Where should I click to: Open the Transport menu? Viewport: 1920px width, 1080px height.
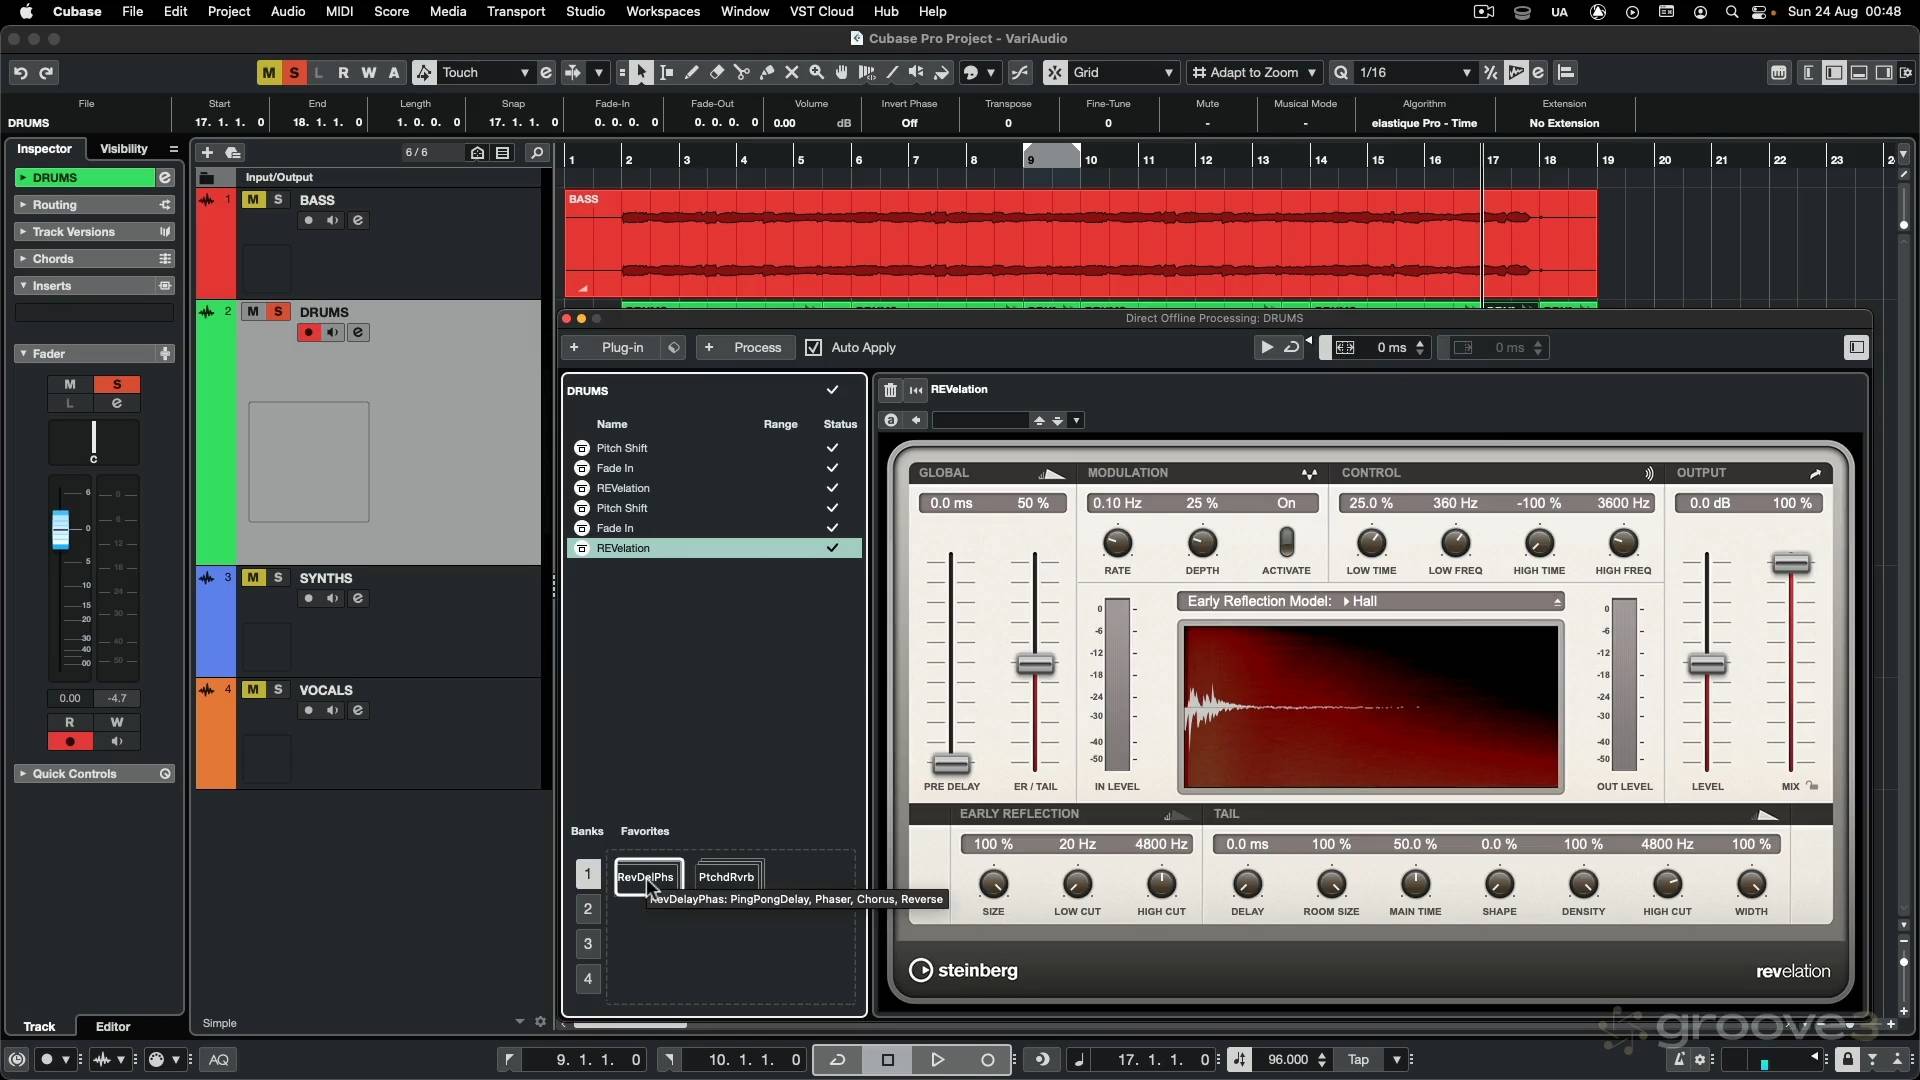pyautogui.click(x=516, y=11)
